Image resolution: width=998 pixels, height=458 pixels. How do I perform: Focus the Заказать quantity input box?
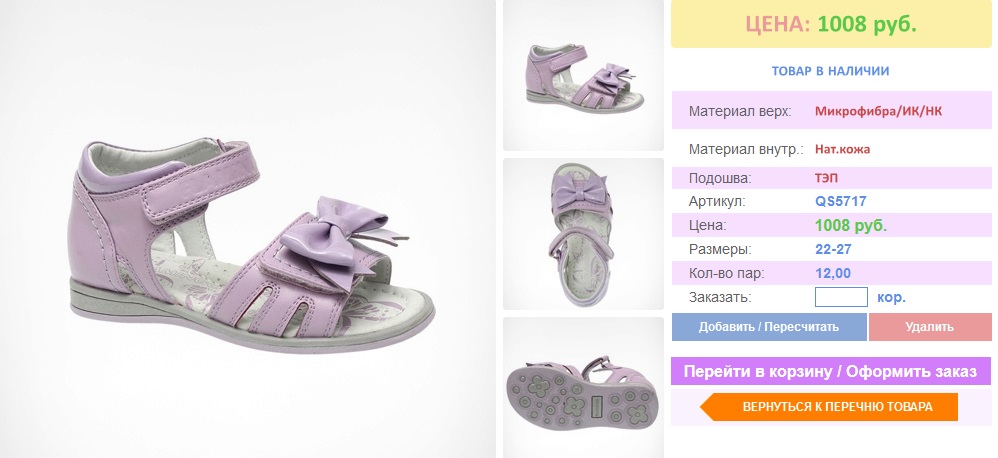point(841,297)
